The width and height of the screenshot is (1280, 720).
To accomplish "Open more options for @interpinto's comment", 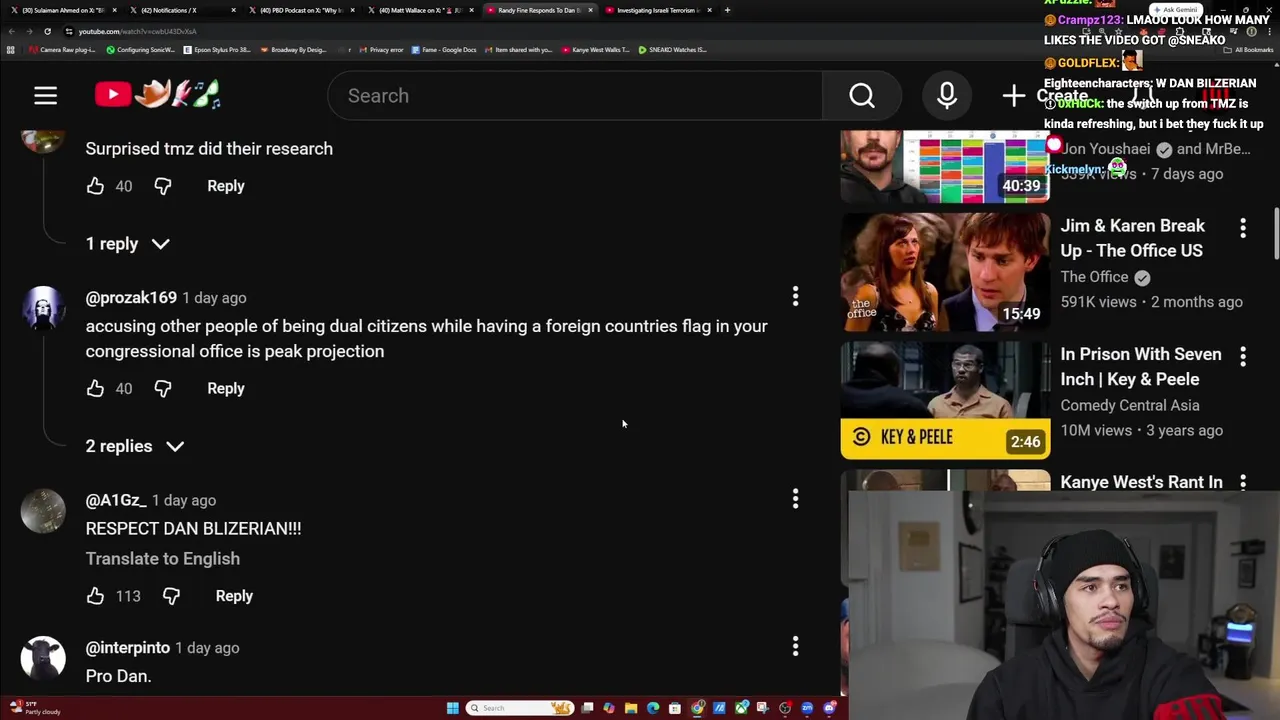I will click(795, 647).
